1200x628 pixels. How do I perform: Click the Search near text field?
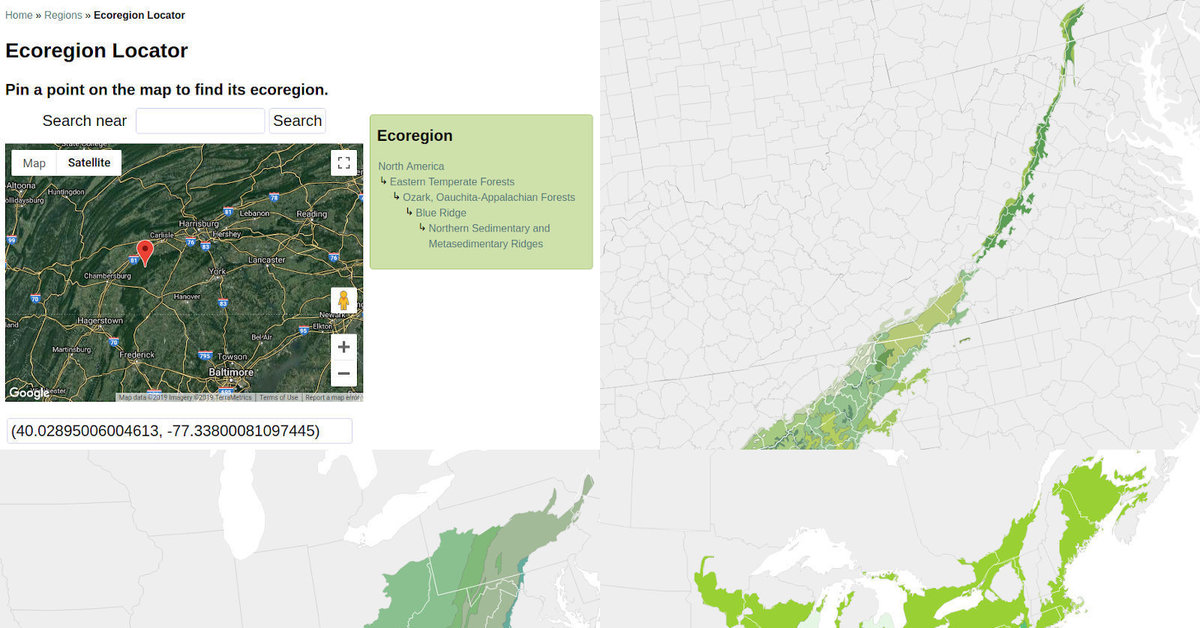pyautogui.click(x=200, y=120)
